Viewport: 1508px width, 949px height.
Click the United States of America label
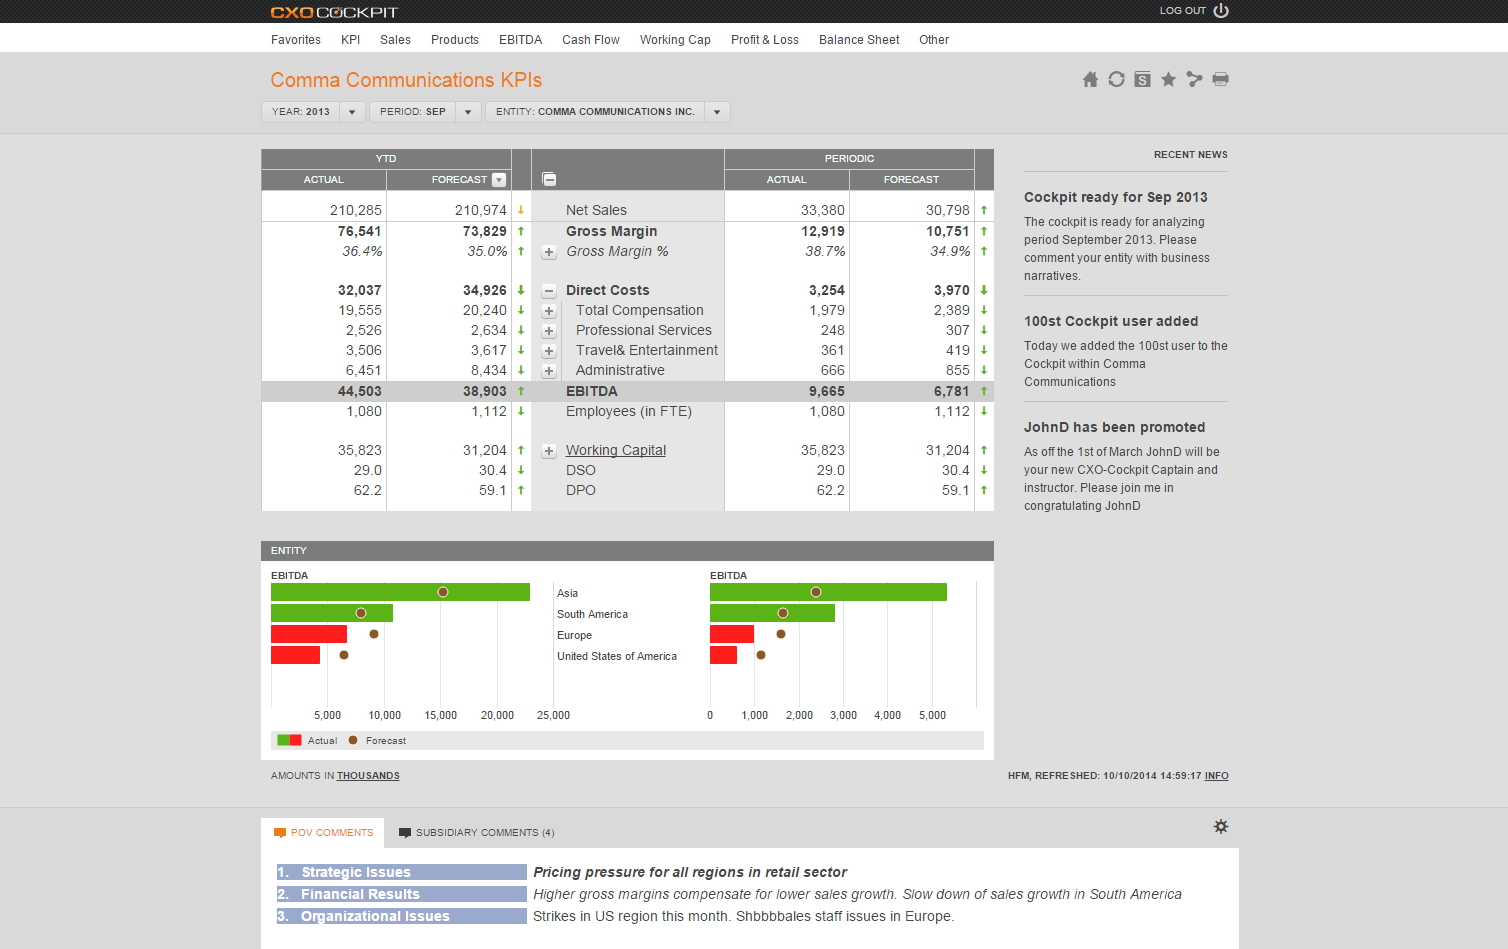(x=617, y=656)
